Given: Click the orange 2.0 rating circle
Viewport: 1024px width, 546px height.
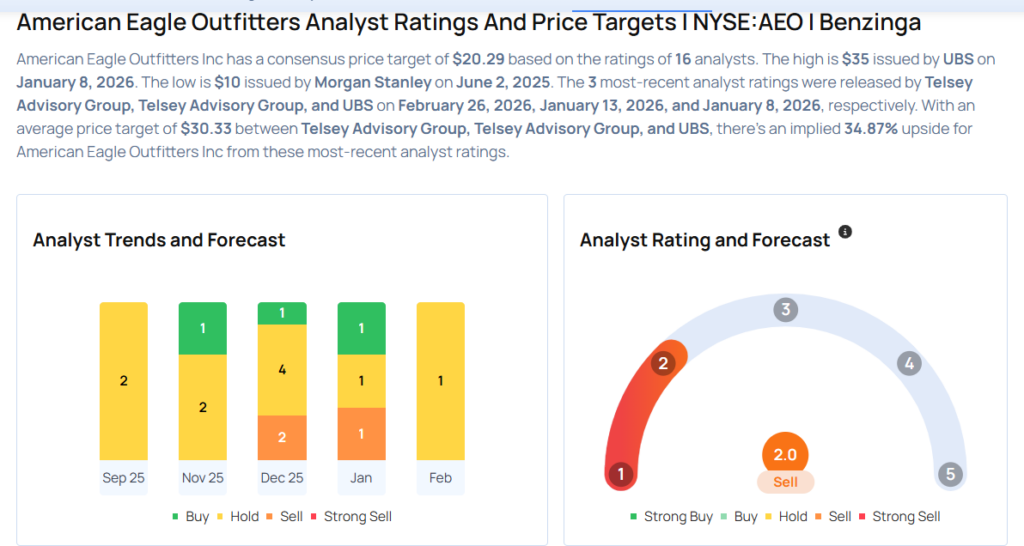Looking at the screenshot, I should coord(785,454).
